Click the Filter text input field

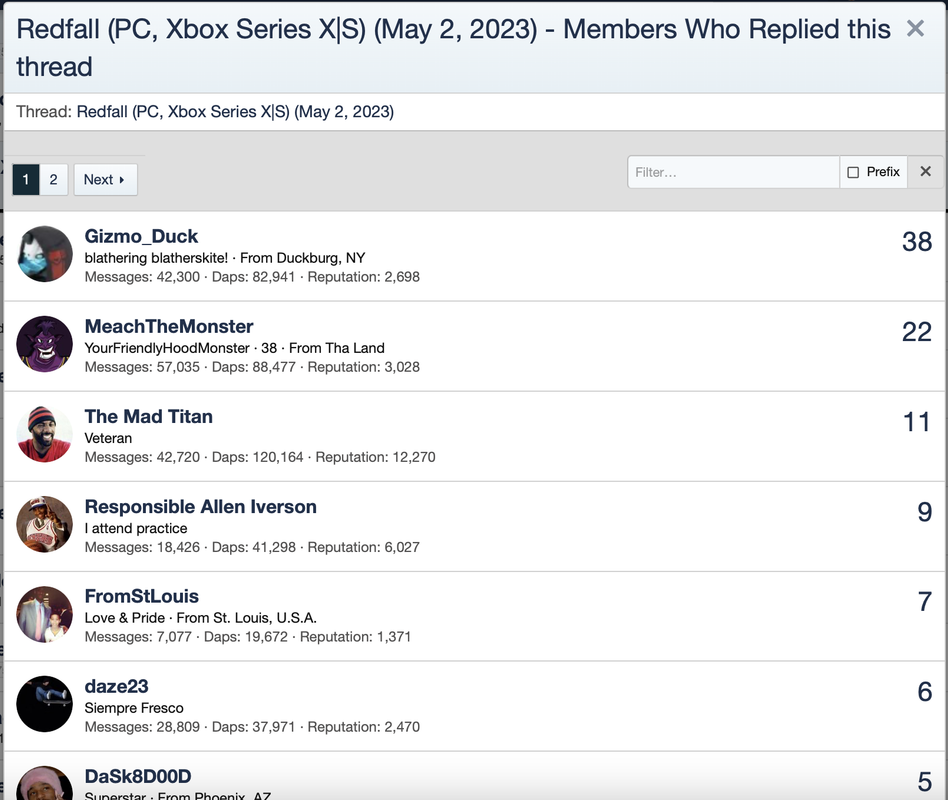tap(733, 172)
